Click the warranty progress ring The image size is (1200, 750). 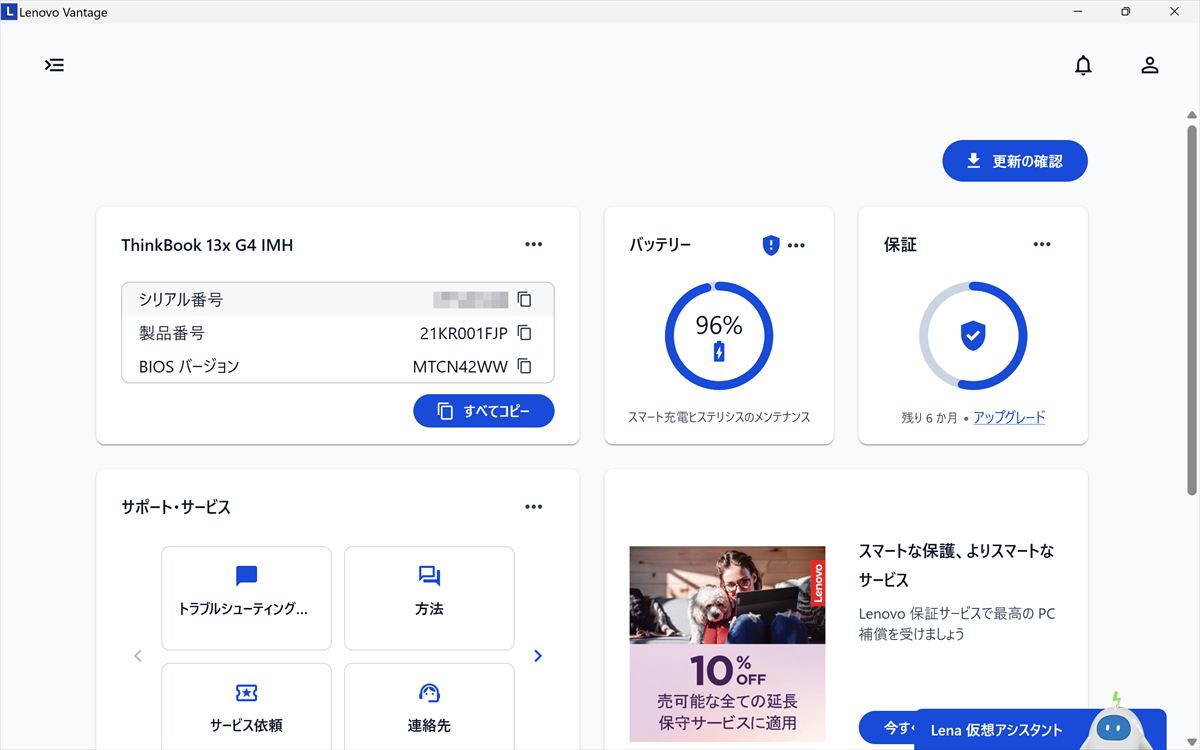tap(973, 336)
